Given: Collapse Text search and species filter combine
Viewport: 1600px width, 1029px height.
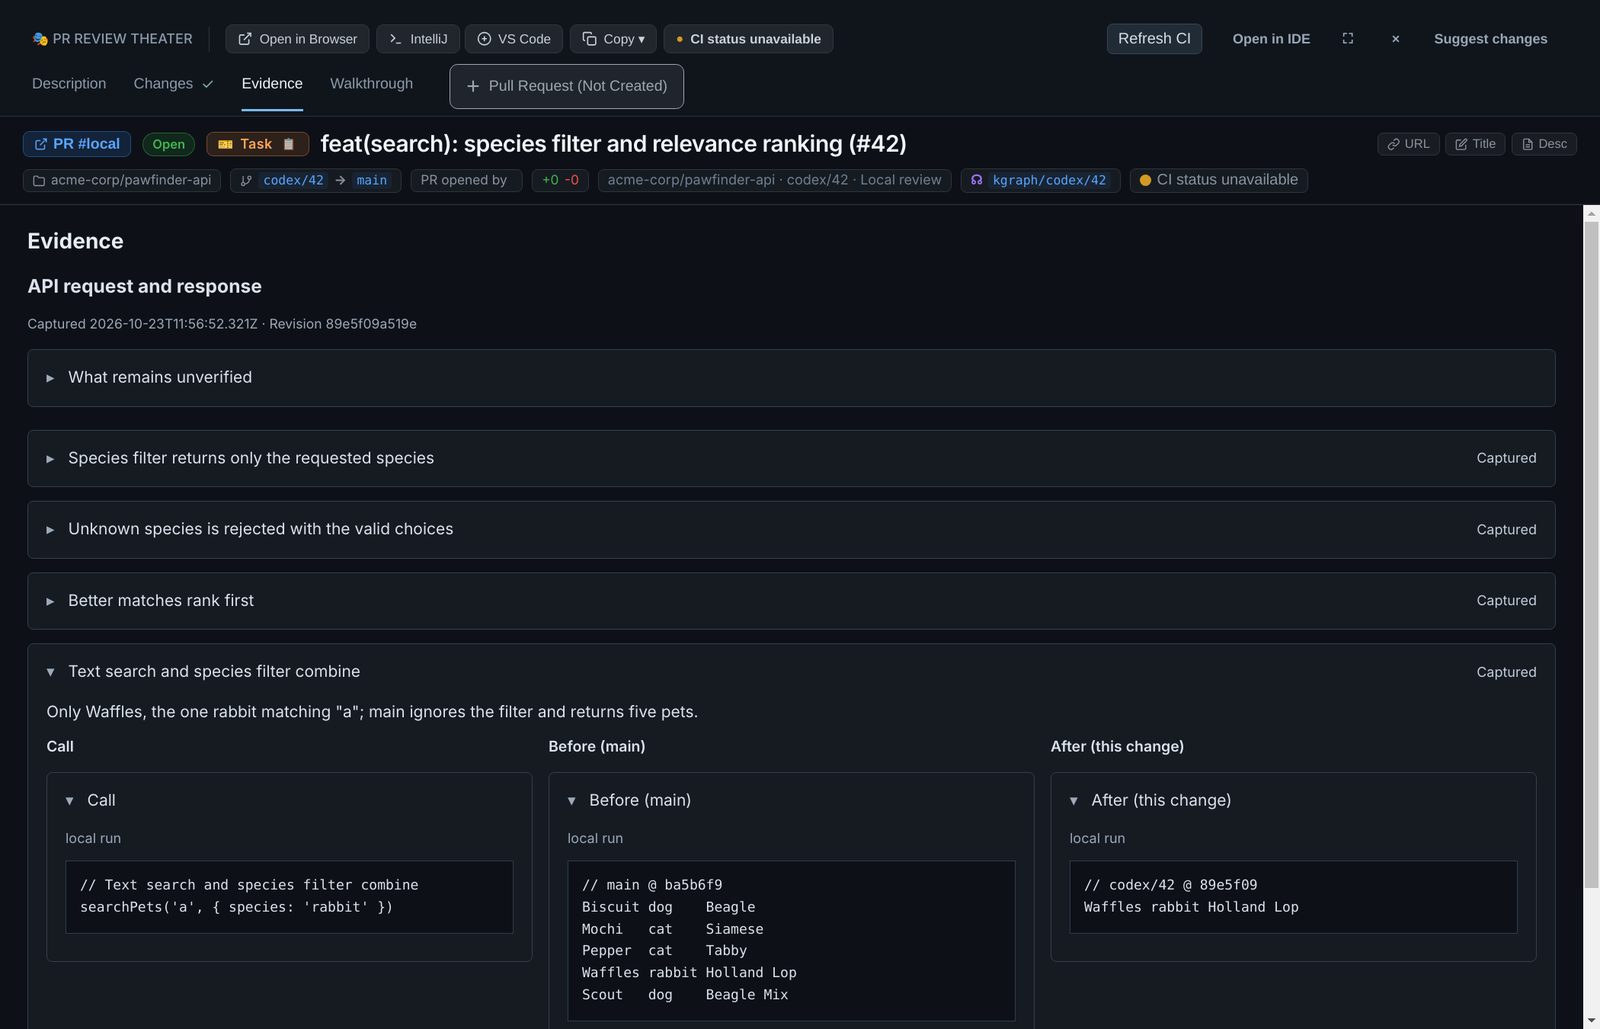Looking at the screenshot, I should click(x=791, y=672).
